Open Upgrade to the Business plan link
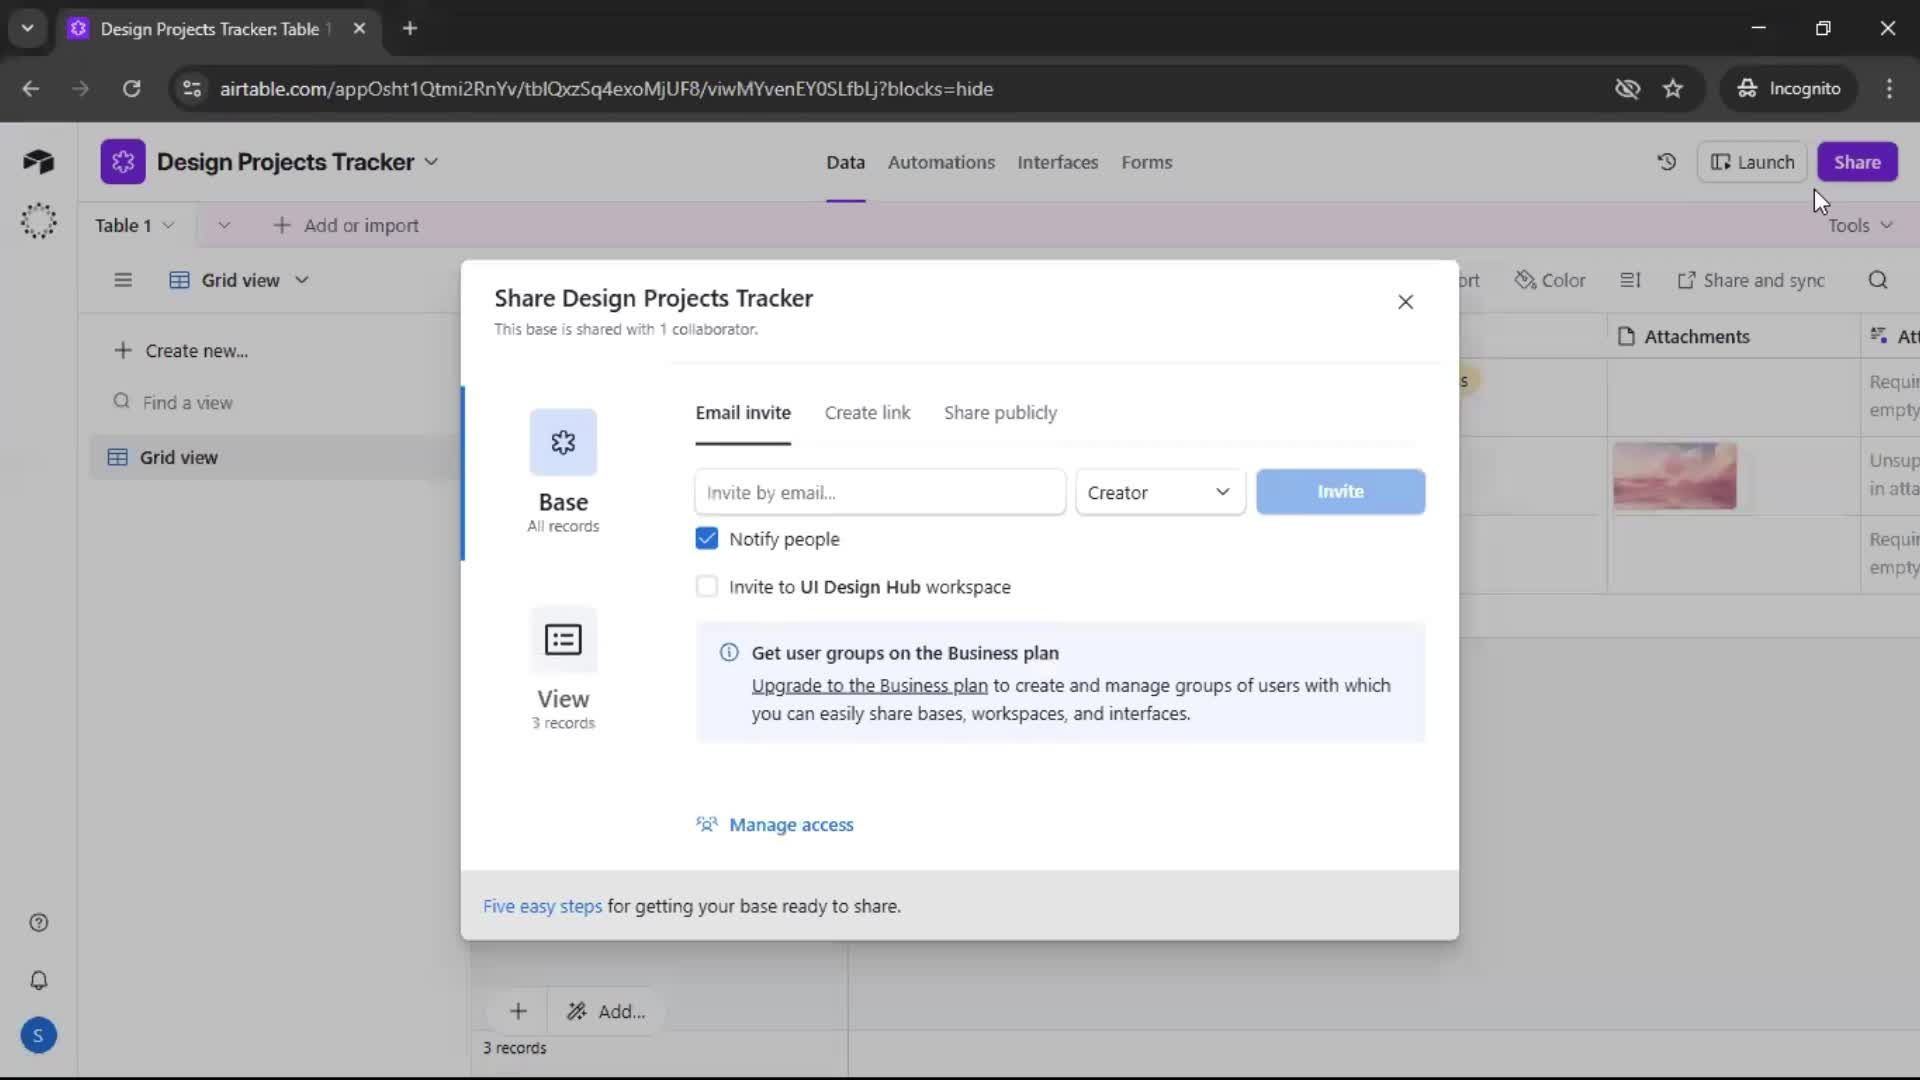Image resolution: width=1920 pixels, height=1080 pixels. 869,685
